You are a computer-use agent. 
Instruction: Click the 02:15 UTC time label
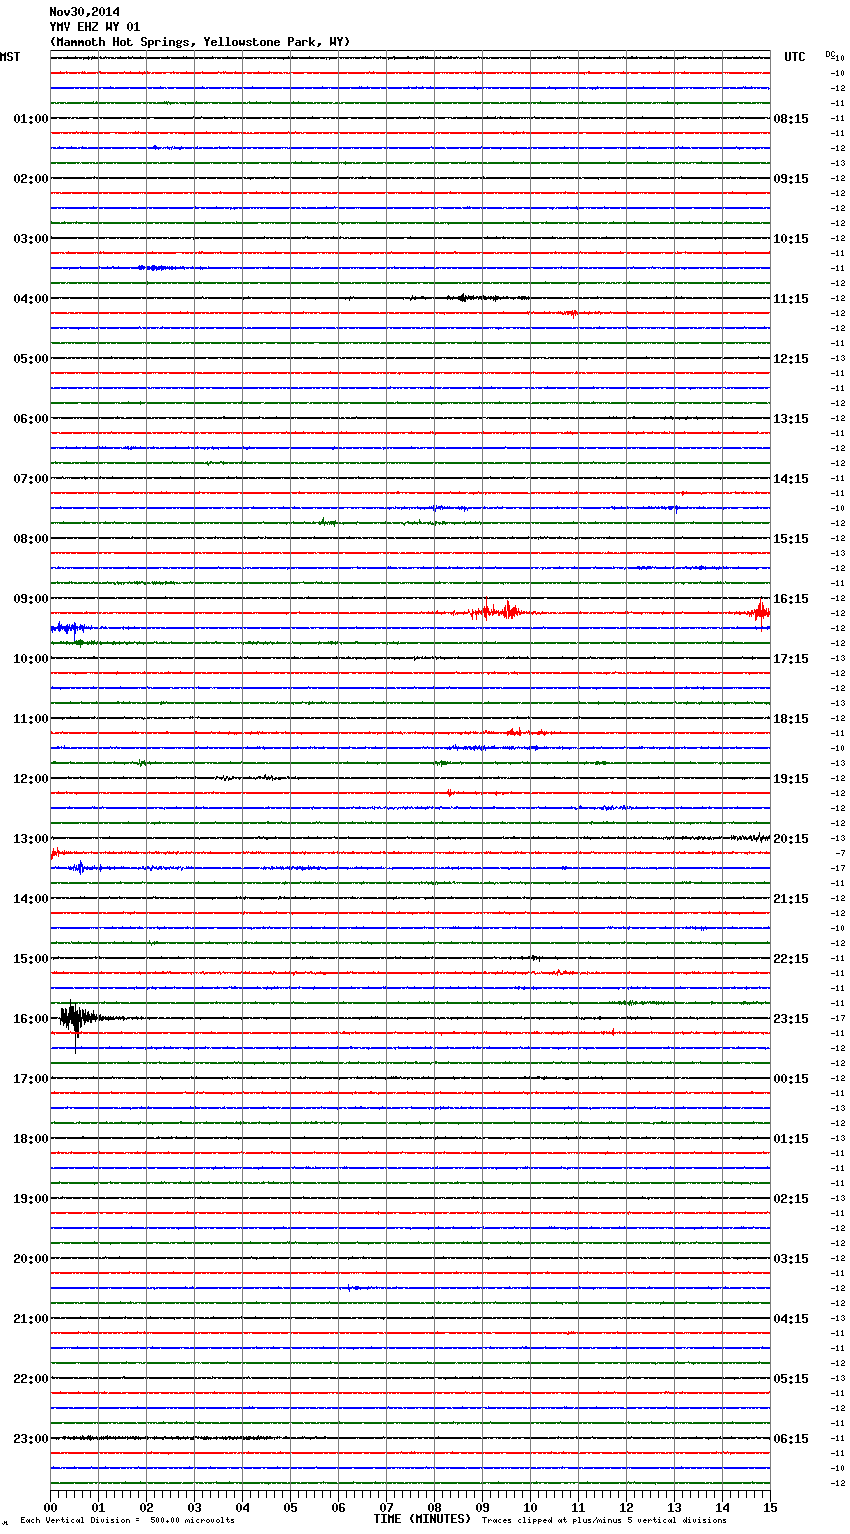pyautogui.click(x=791, y=1199)
